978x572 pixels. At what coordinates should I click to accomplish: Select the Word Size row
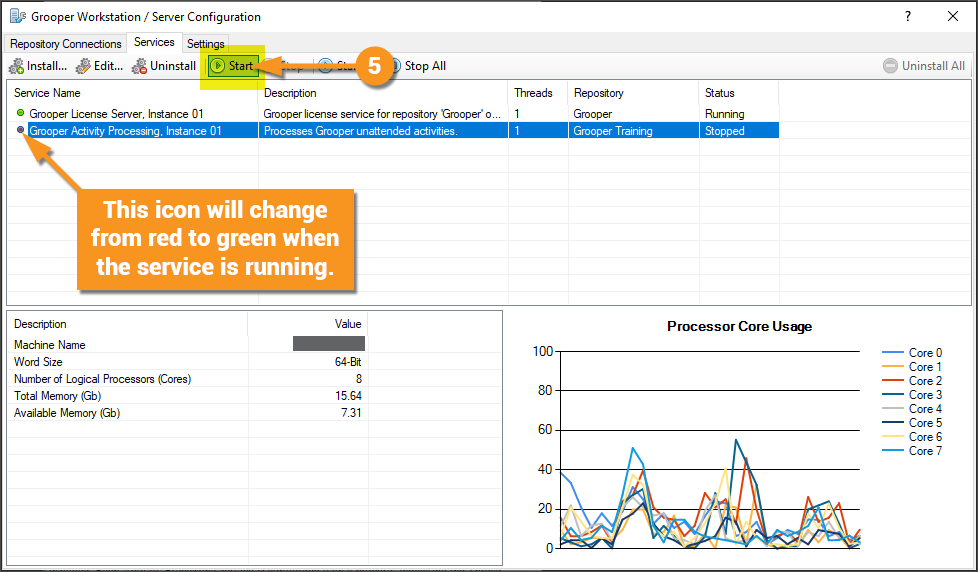tap(188, 362)
